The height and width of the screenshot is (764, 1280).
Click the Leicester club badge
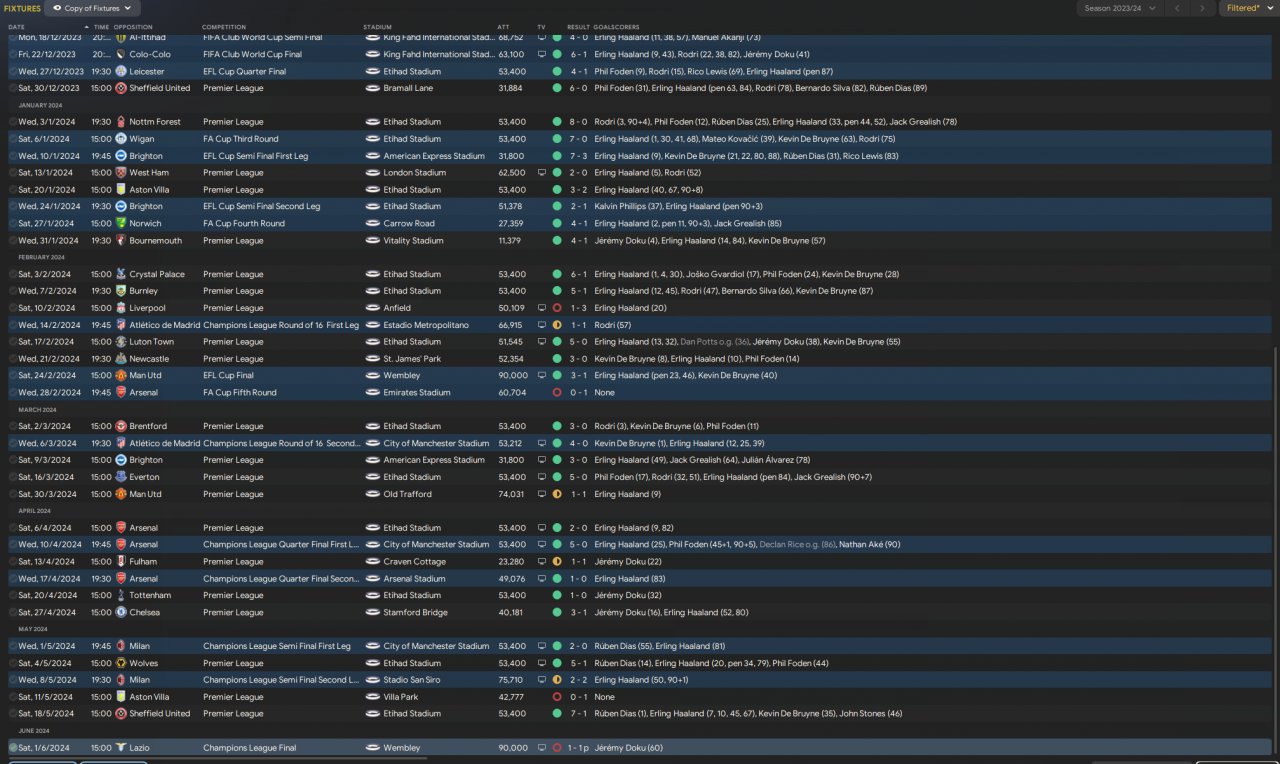[x=120, y=72]
